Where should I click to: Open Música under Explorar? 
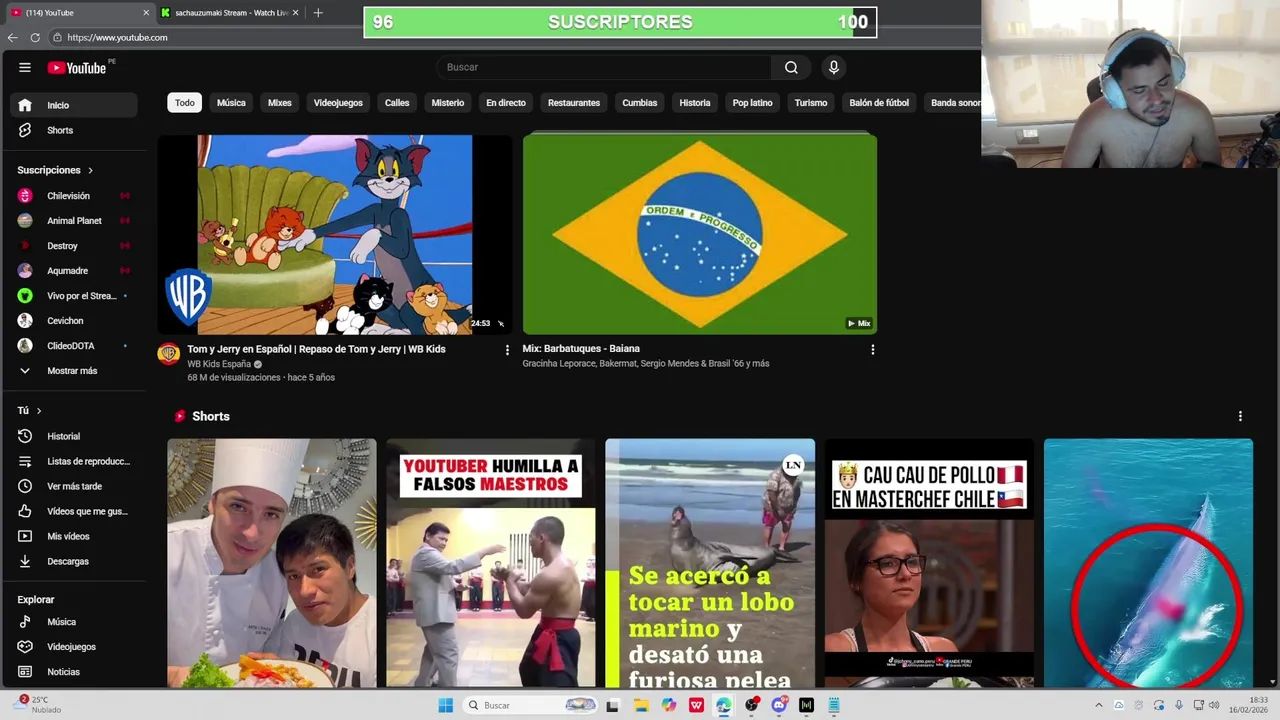click(74, 622)
